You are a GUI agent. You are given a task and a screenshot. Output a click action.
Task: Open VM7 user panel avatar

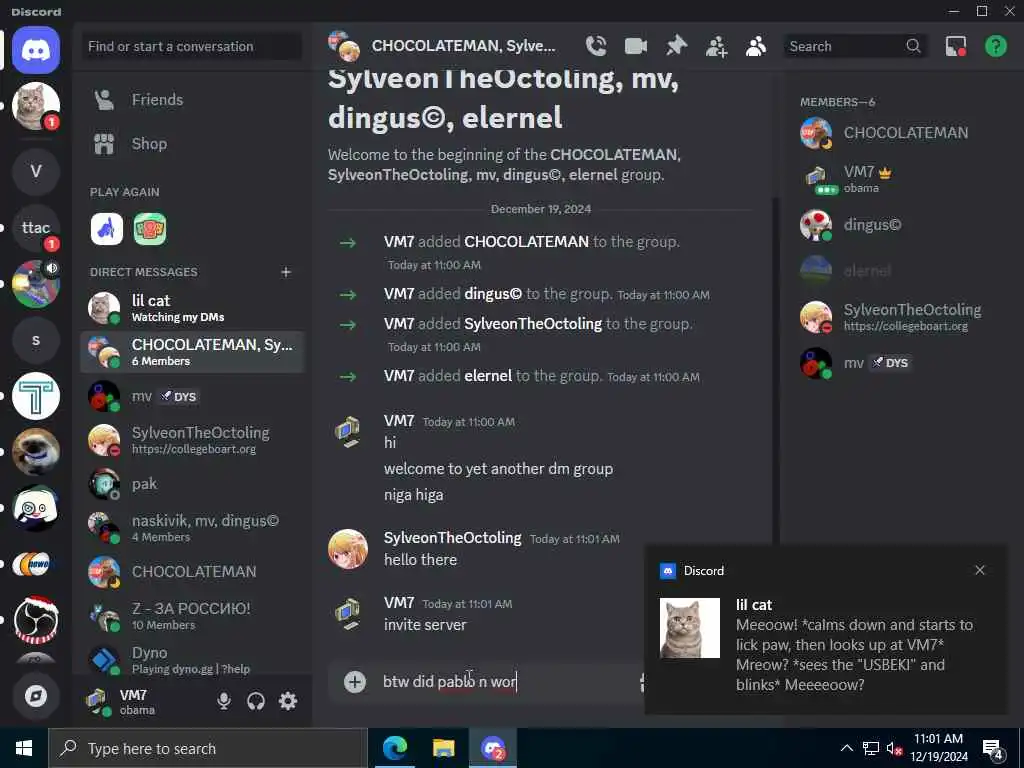tap(97, 701)
